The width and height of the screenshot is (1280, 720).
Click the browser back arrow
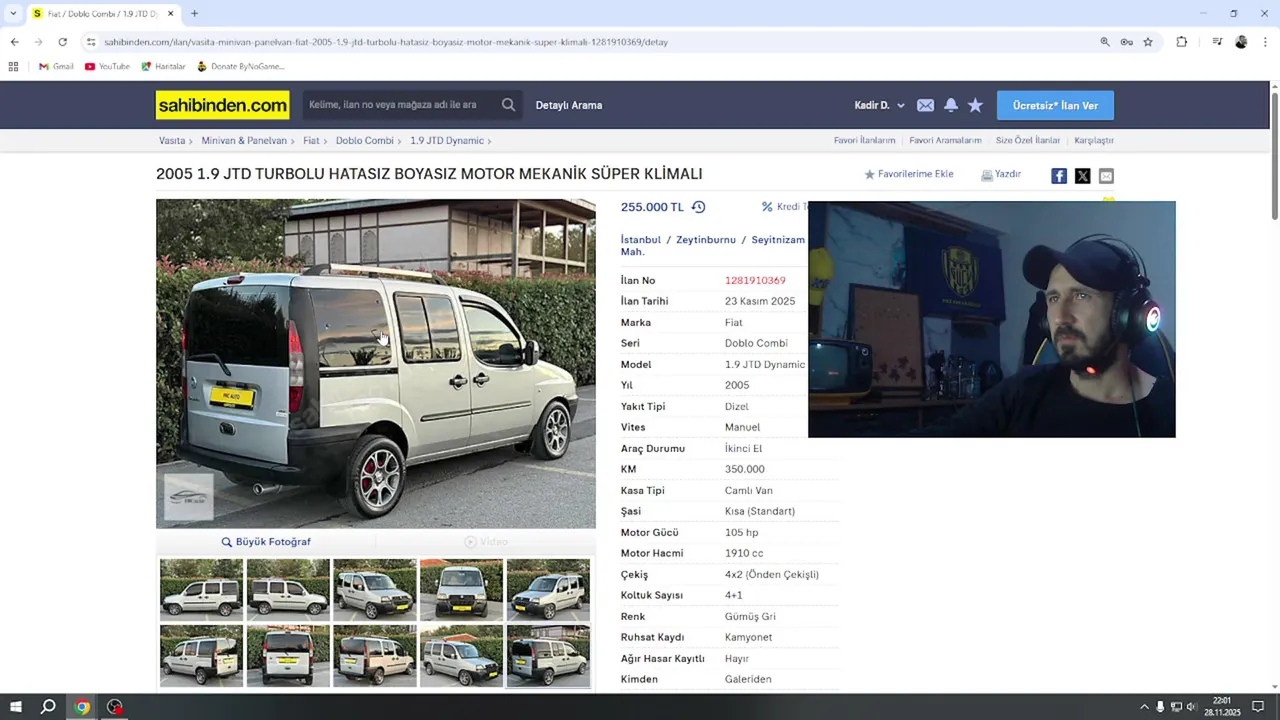click(x=14, y=42)
